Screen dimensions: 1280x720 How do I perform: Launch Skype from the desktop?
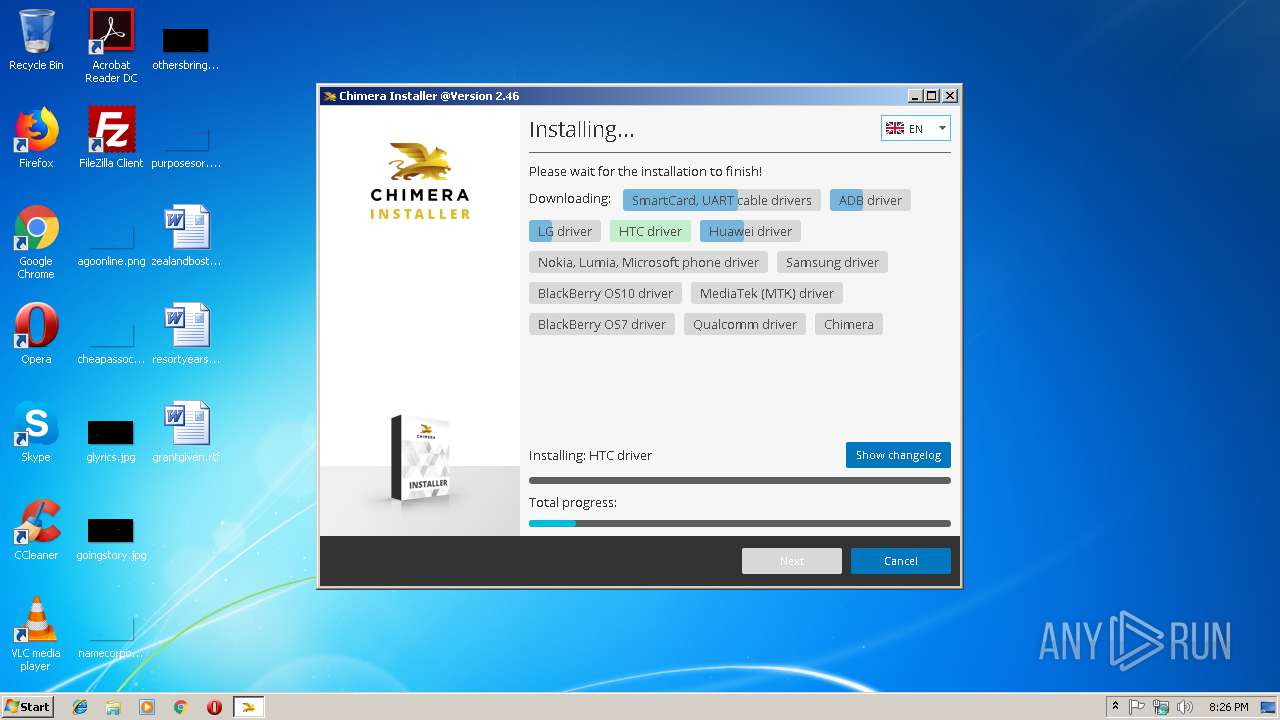(36, 432)
